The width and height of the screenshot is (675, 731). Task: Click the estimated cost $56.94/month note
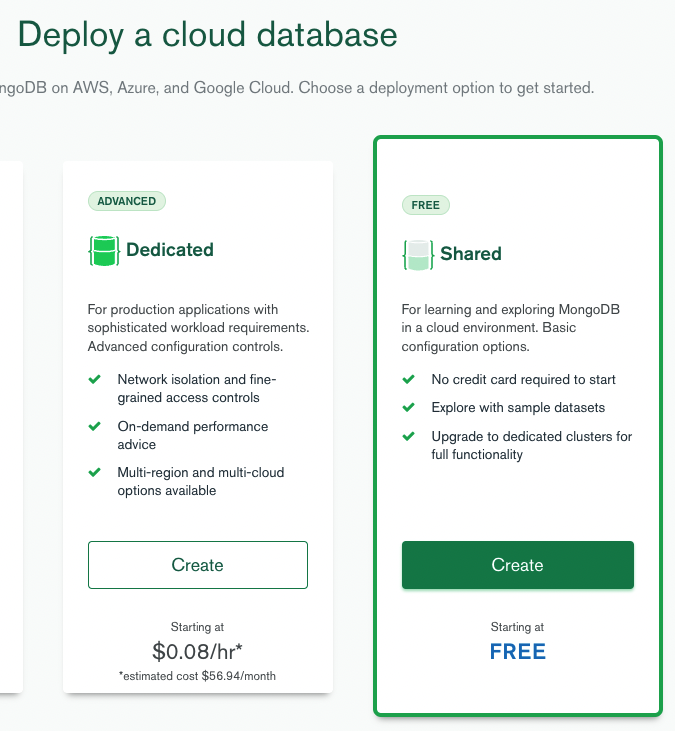(x=197, y=676)
